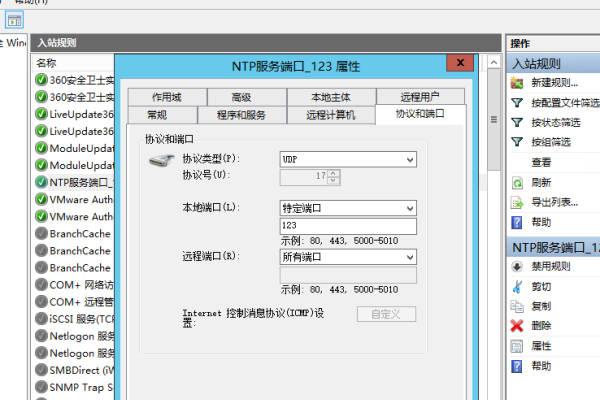
Task: Click the filter by group funnel icon
Action: [517, 142]
